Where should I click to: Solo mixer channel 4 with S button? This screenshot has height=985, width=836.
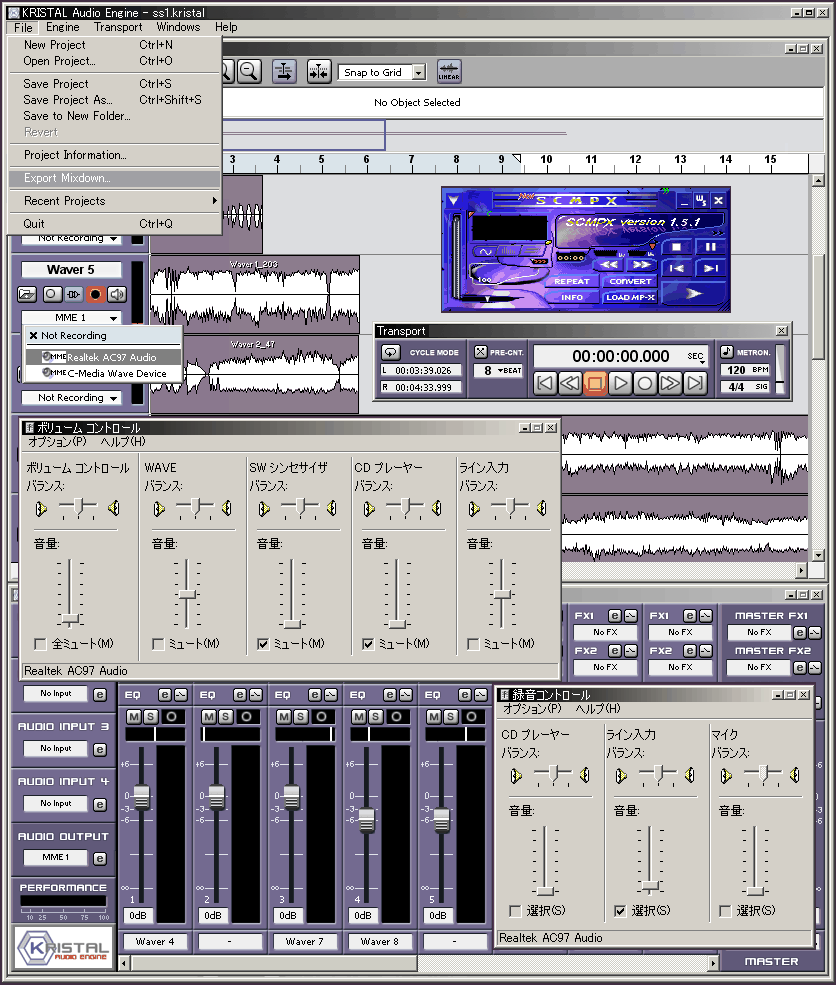(376, 716)
